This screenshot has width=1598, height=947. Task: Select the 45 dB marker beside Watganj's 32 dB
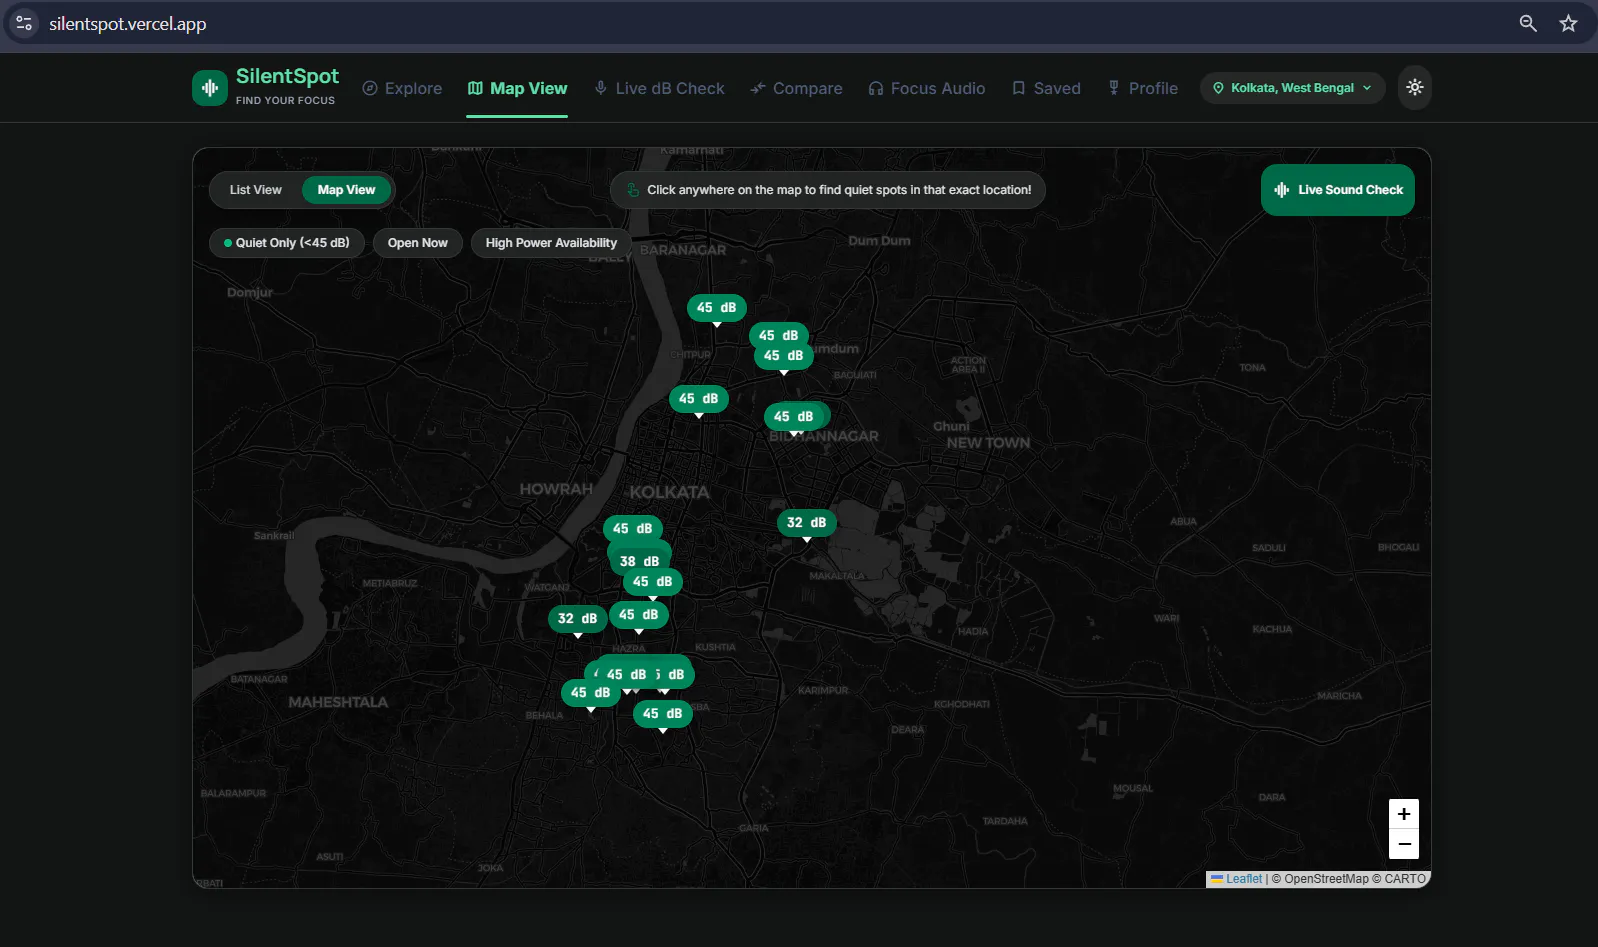click(638, 615)
